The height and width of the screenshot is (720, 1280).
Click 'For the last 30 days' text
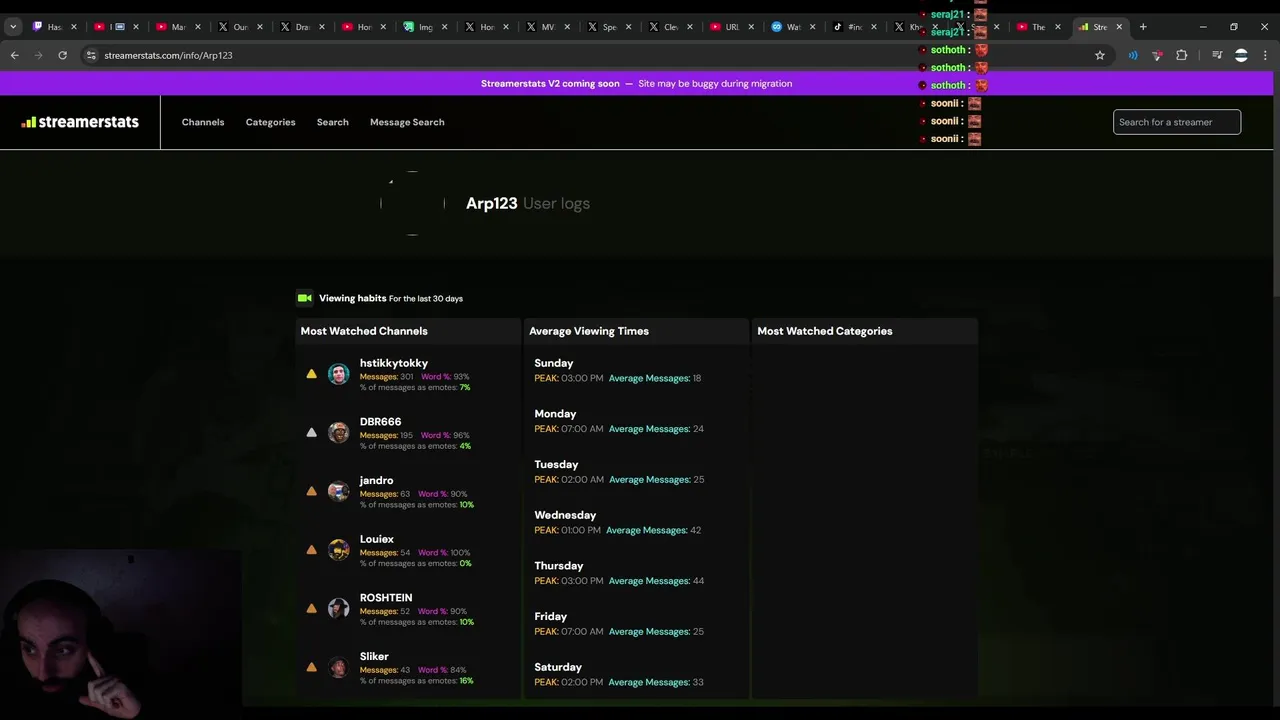(x=426, y=299)
